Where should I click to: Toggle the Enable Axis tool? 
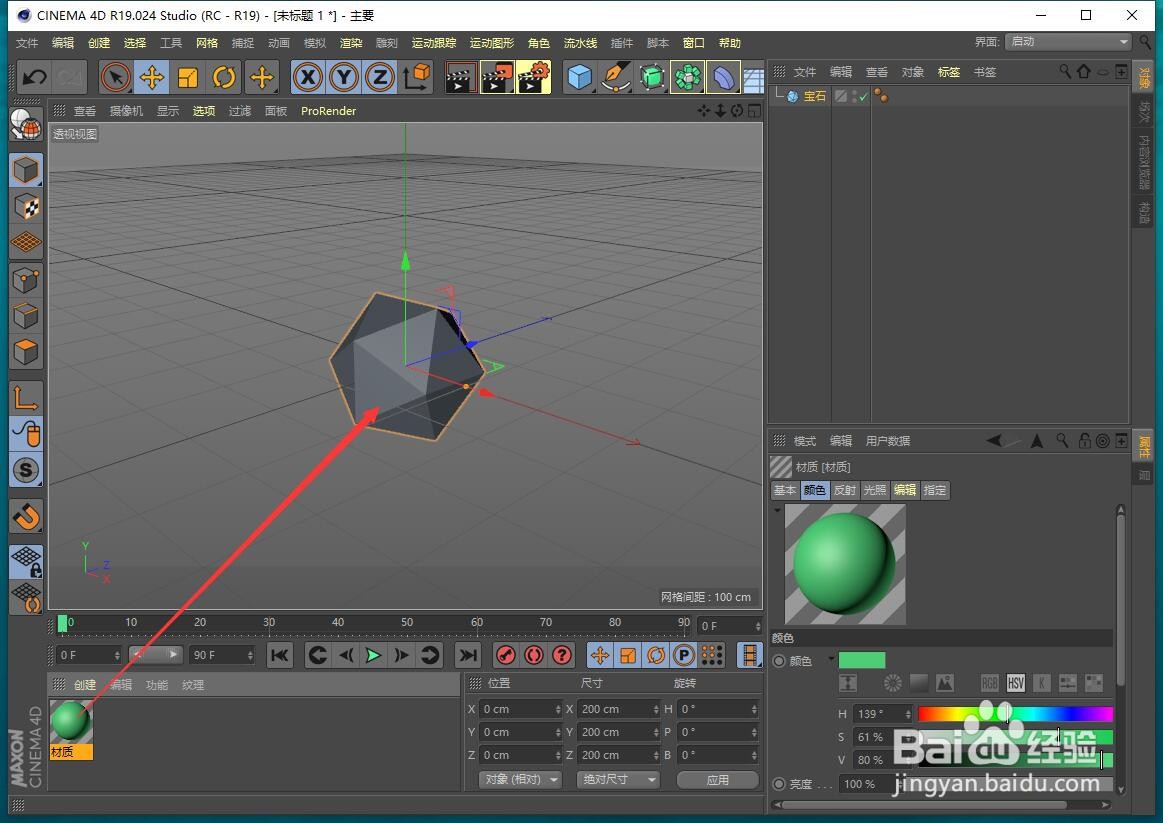click(x=26, y=398)
